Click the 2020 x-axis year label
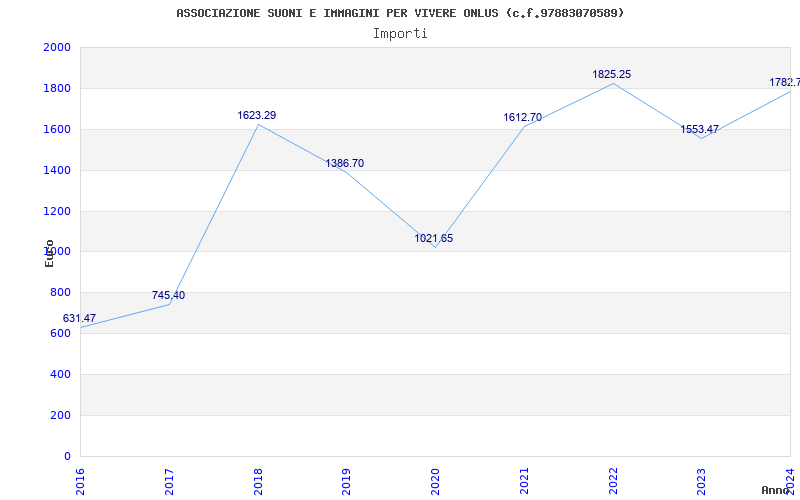This screenshot has width=800, height=500. 436,481
